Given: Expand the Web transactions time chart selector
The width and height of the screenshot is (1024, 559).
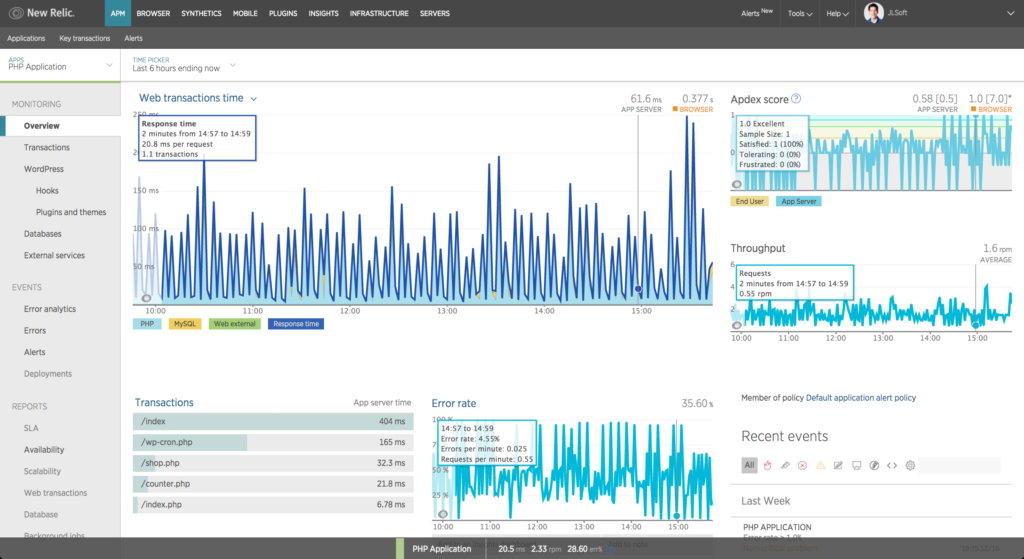Looking at the screenshot, I should click(254, 99).
